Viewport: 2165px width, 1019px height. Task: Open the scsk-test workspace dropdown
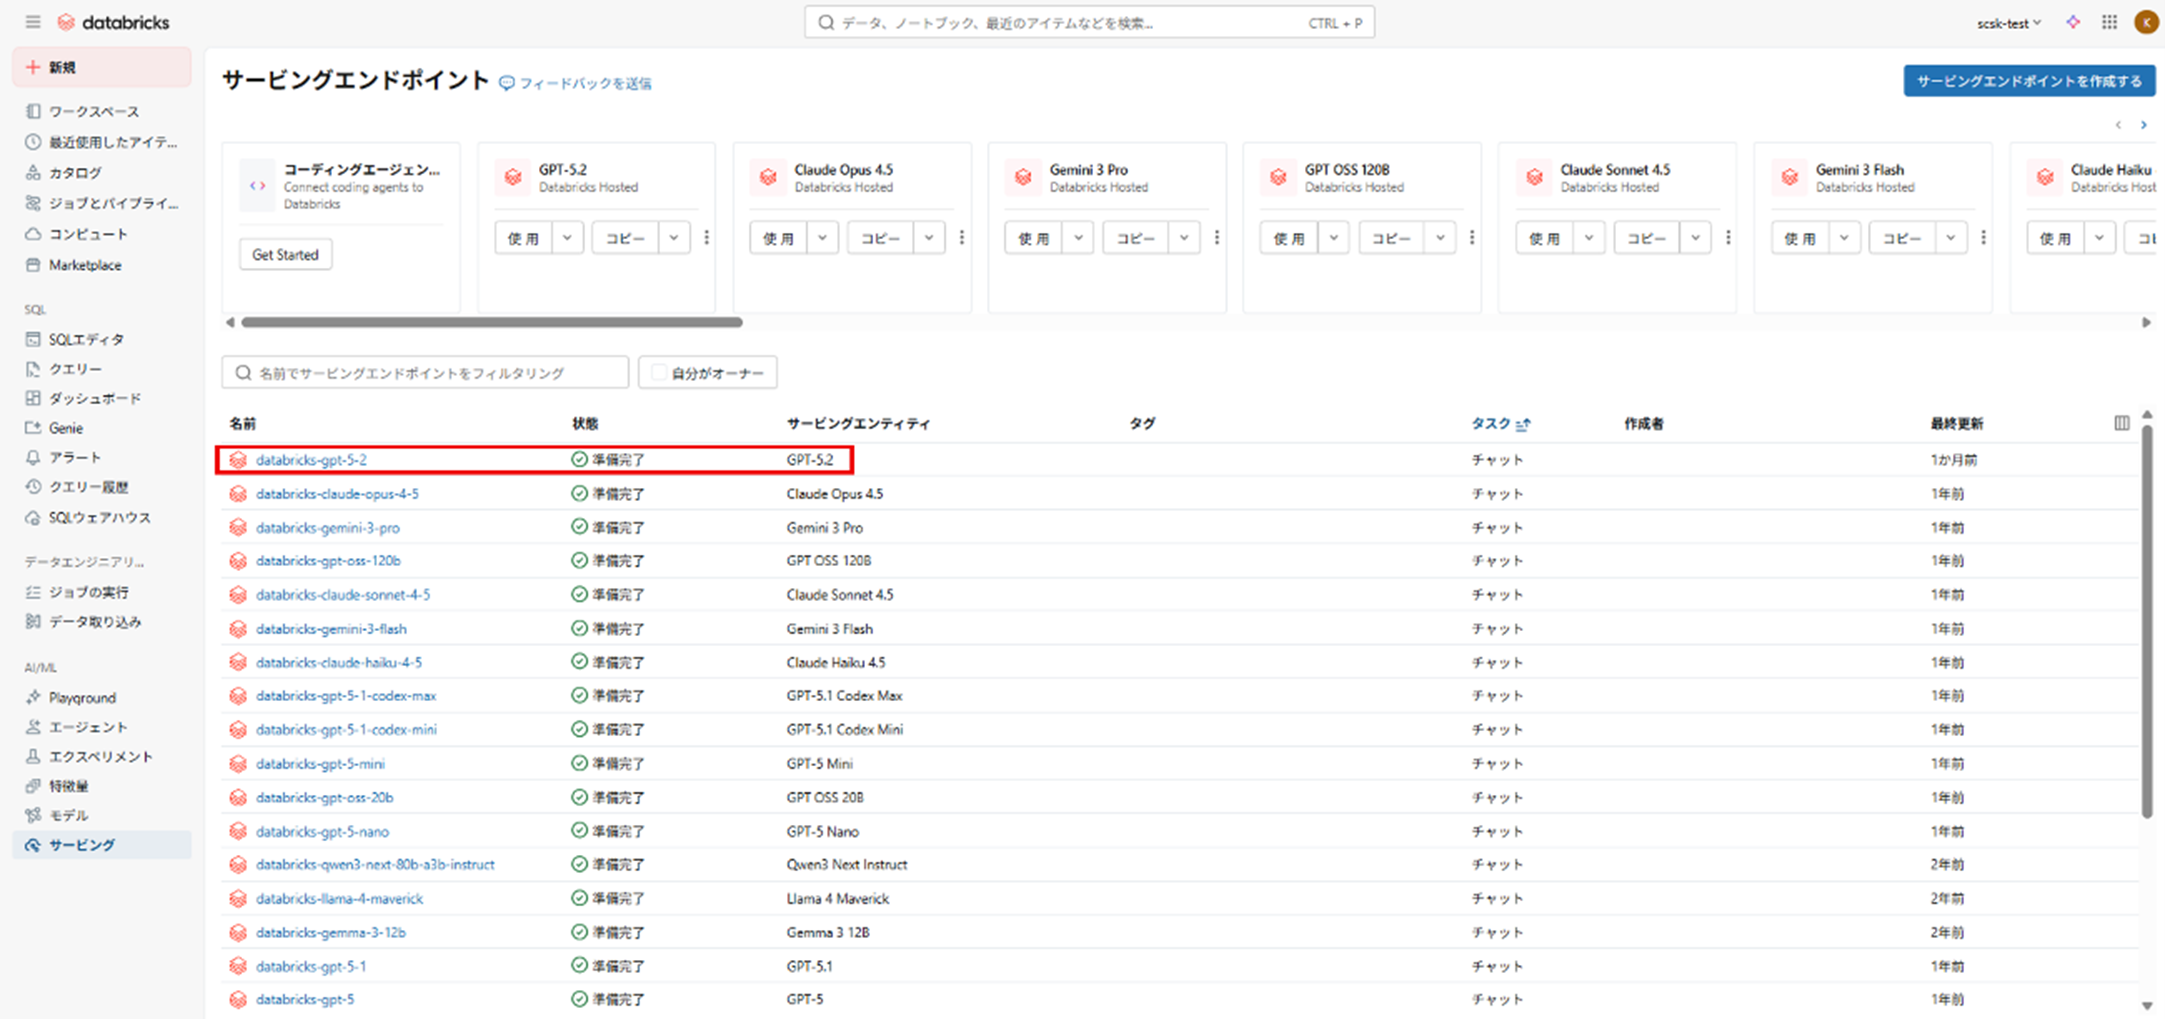pos(2008,23)
